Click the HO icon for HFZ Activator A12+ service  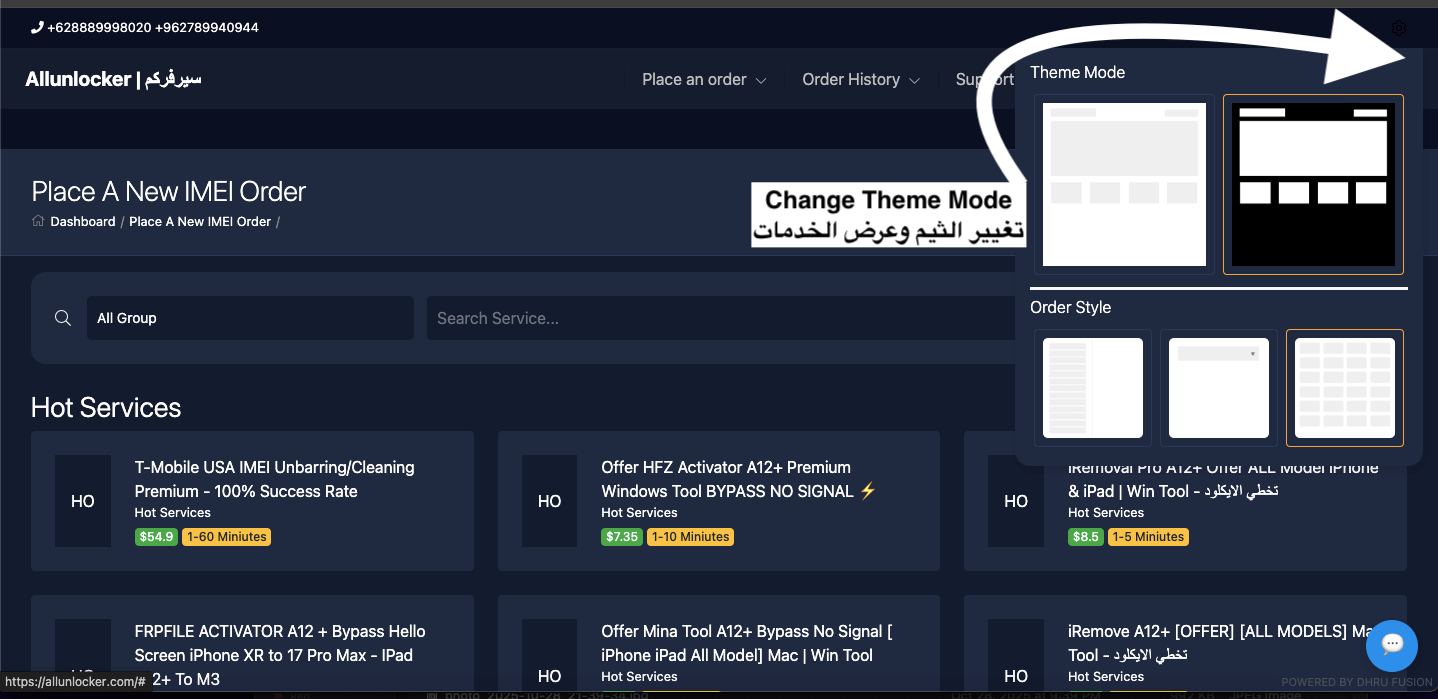tap(549, 501)
